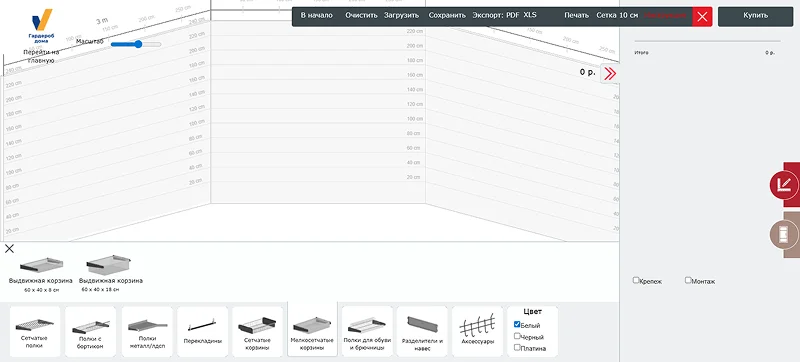Click the 0 р. price label beside chevron
Viewport: 800px width, 362px height.
(587, 72)
